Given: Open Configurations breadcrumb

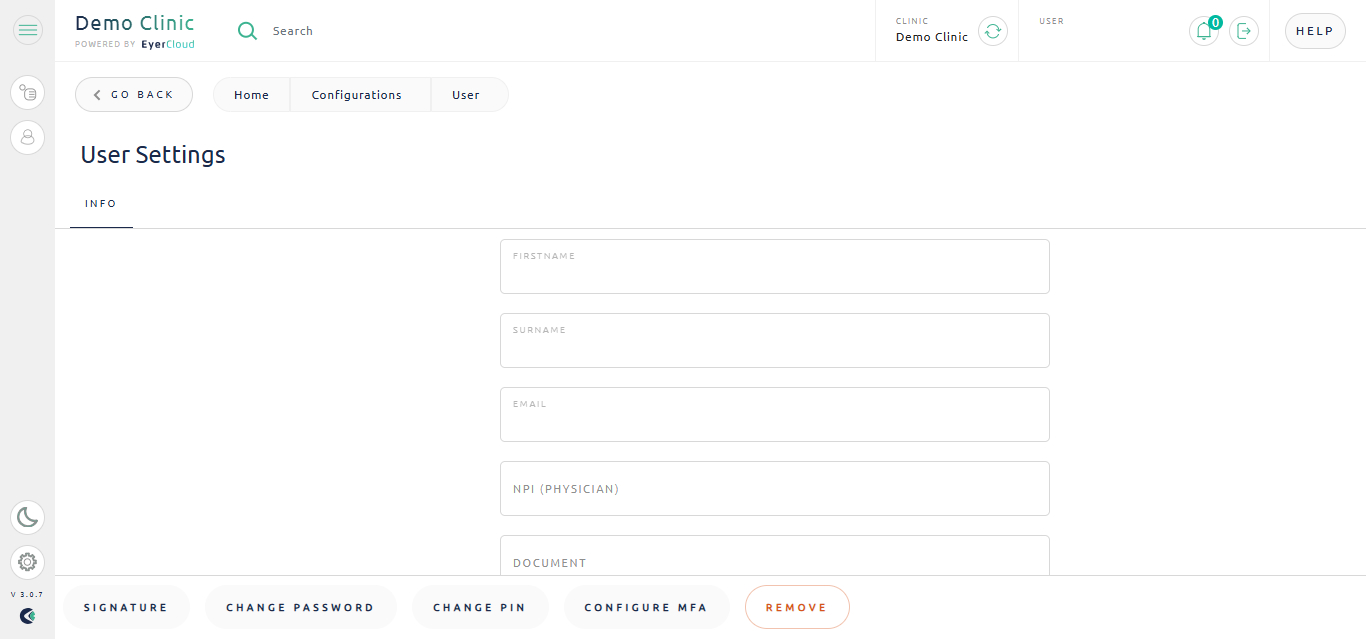Looking at the screenshot, I should pyautogui.click(x=357, y=95).
